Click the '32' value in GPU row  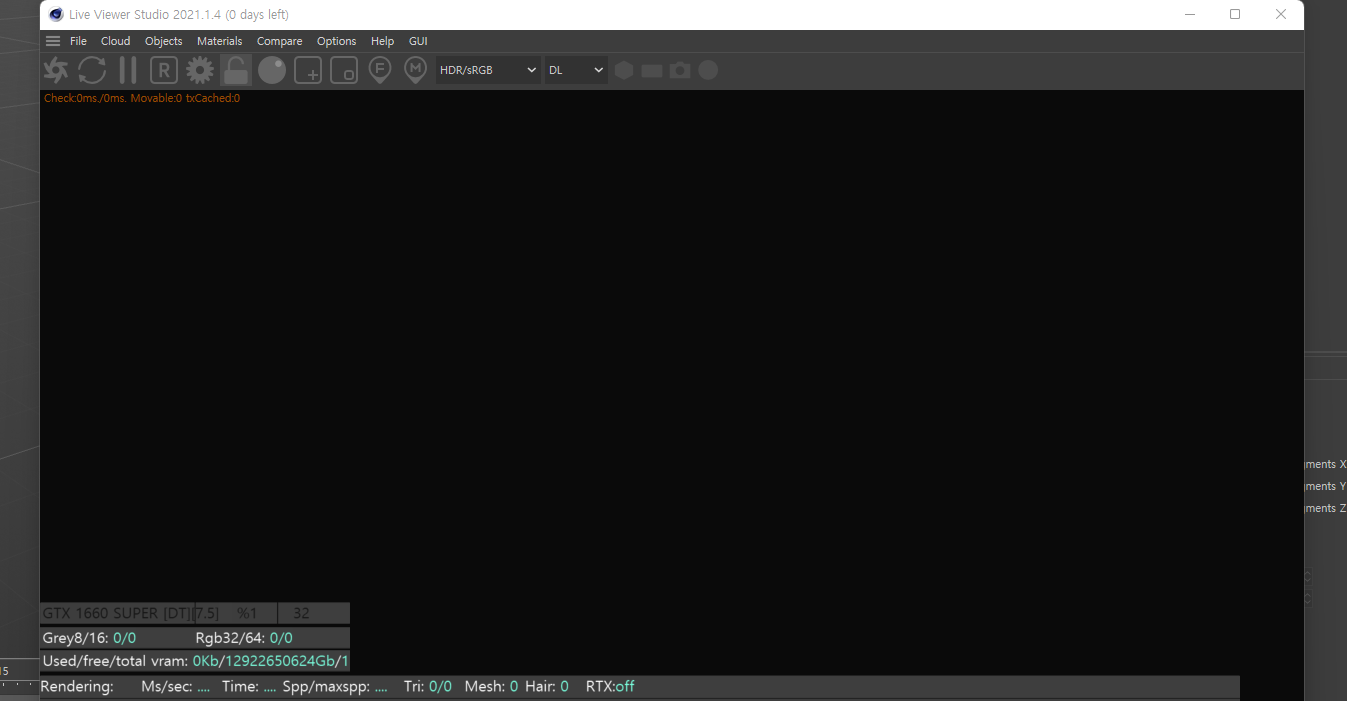tap(301, 613)
